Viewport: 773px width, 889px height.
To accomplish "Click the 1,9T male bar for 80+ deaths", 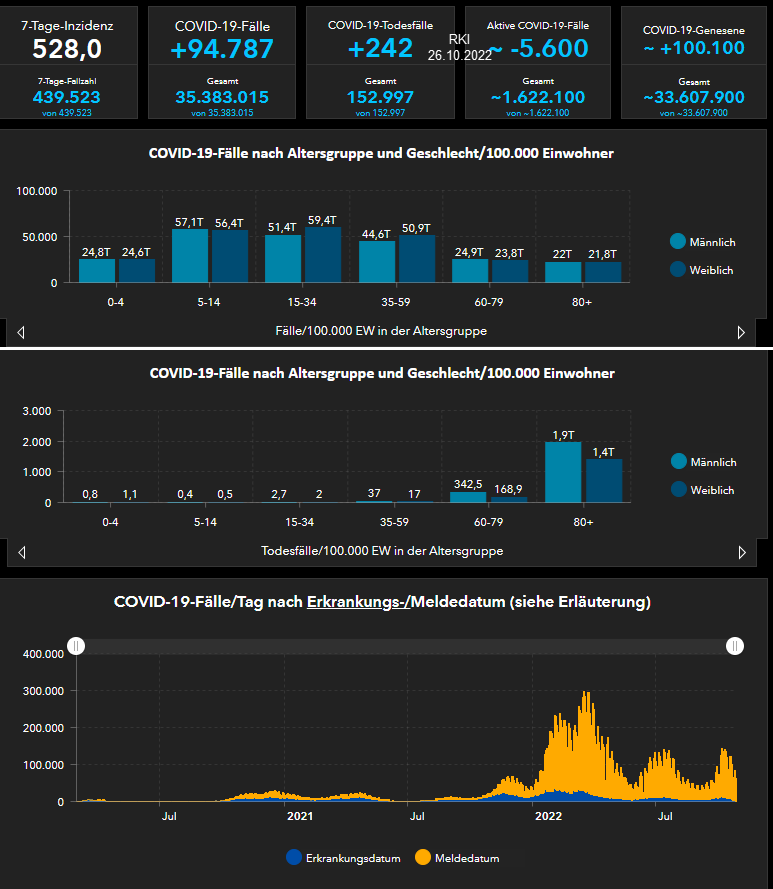I will click(563, 472).
